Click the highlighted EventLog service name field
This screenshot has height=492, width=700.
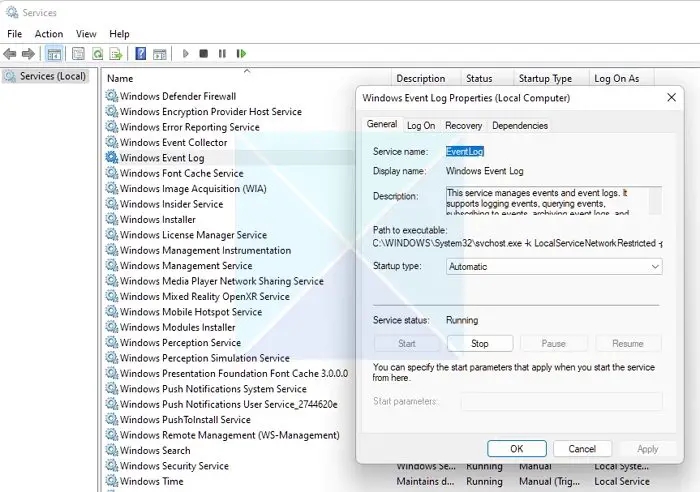[465, 151]
